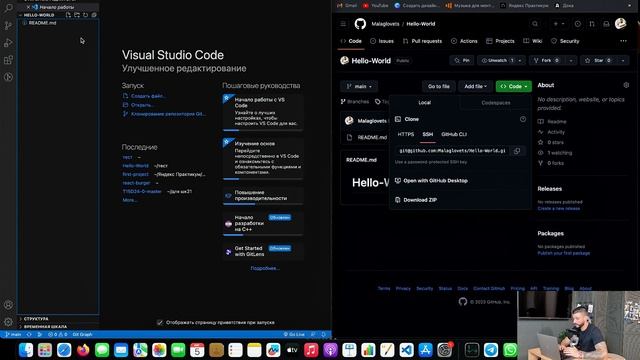Open VS Code Search view in activity bar
The height and width of the screenshot is (360, 640).
coord(8,8)
